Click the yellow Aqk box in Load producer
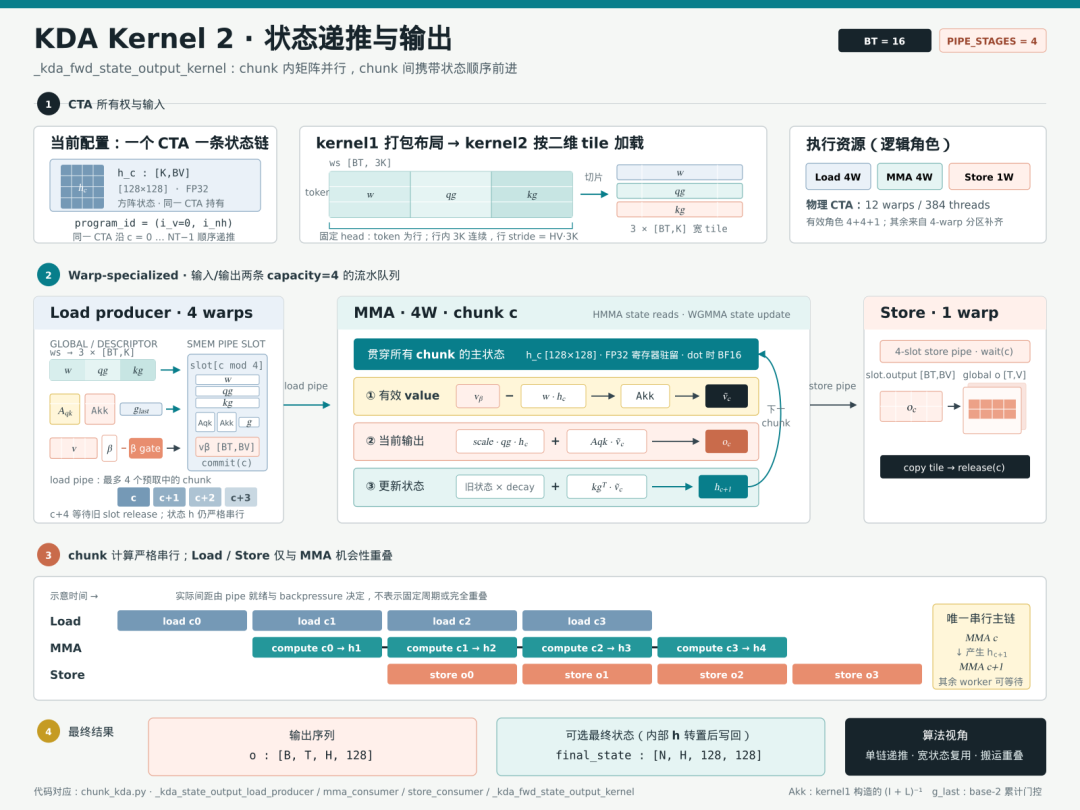Screen dimensions: 1080x810 tap(65, 410)
